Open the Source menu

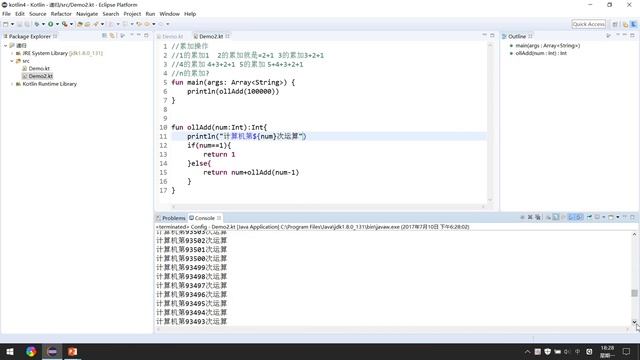[38, 14]
